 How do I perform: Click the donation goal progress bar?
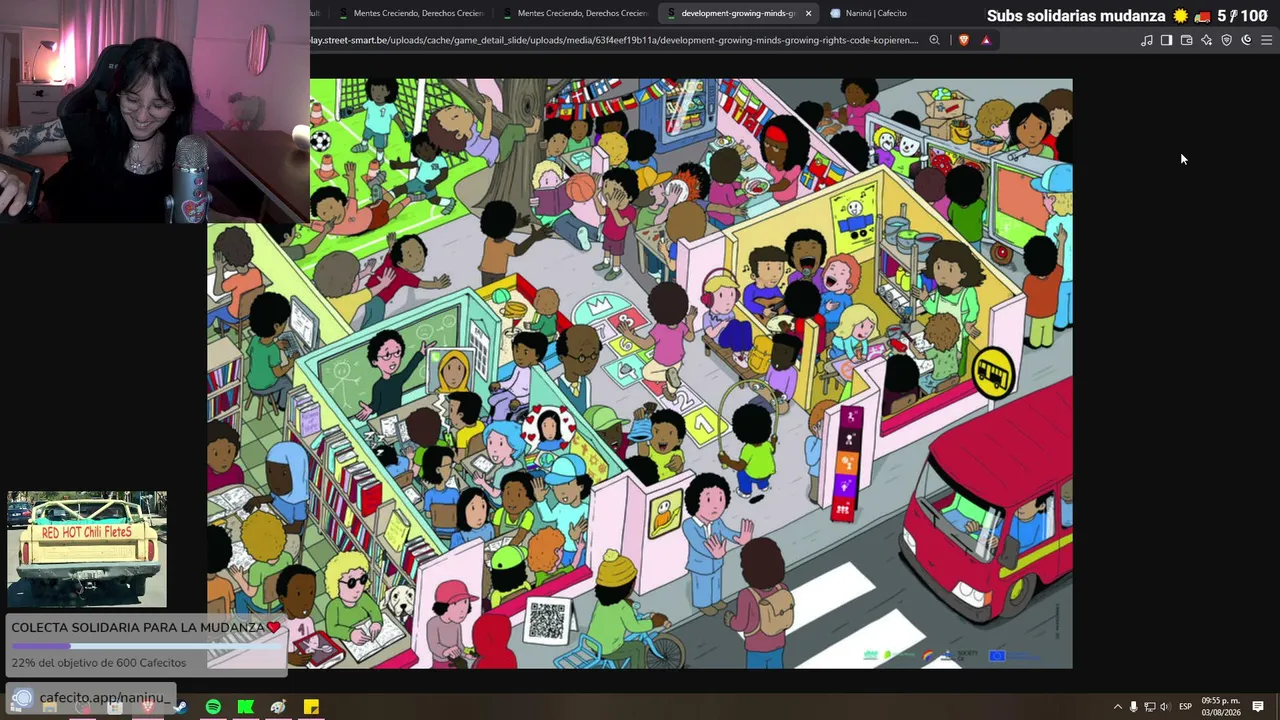pyautogui.click(x=148, y=645)
